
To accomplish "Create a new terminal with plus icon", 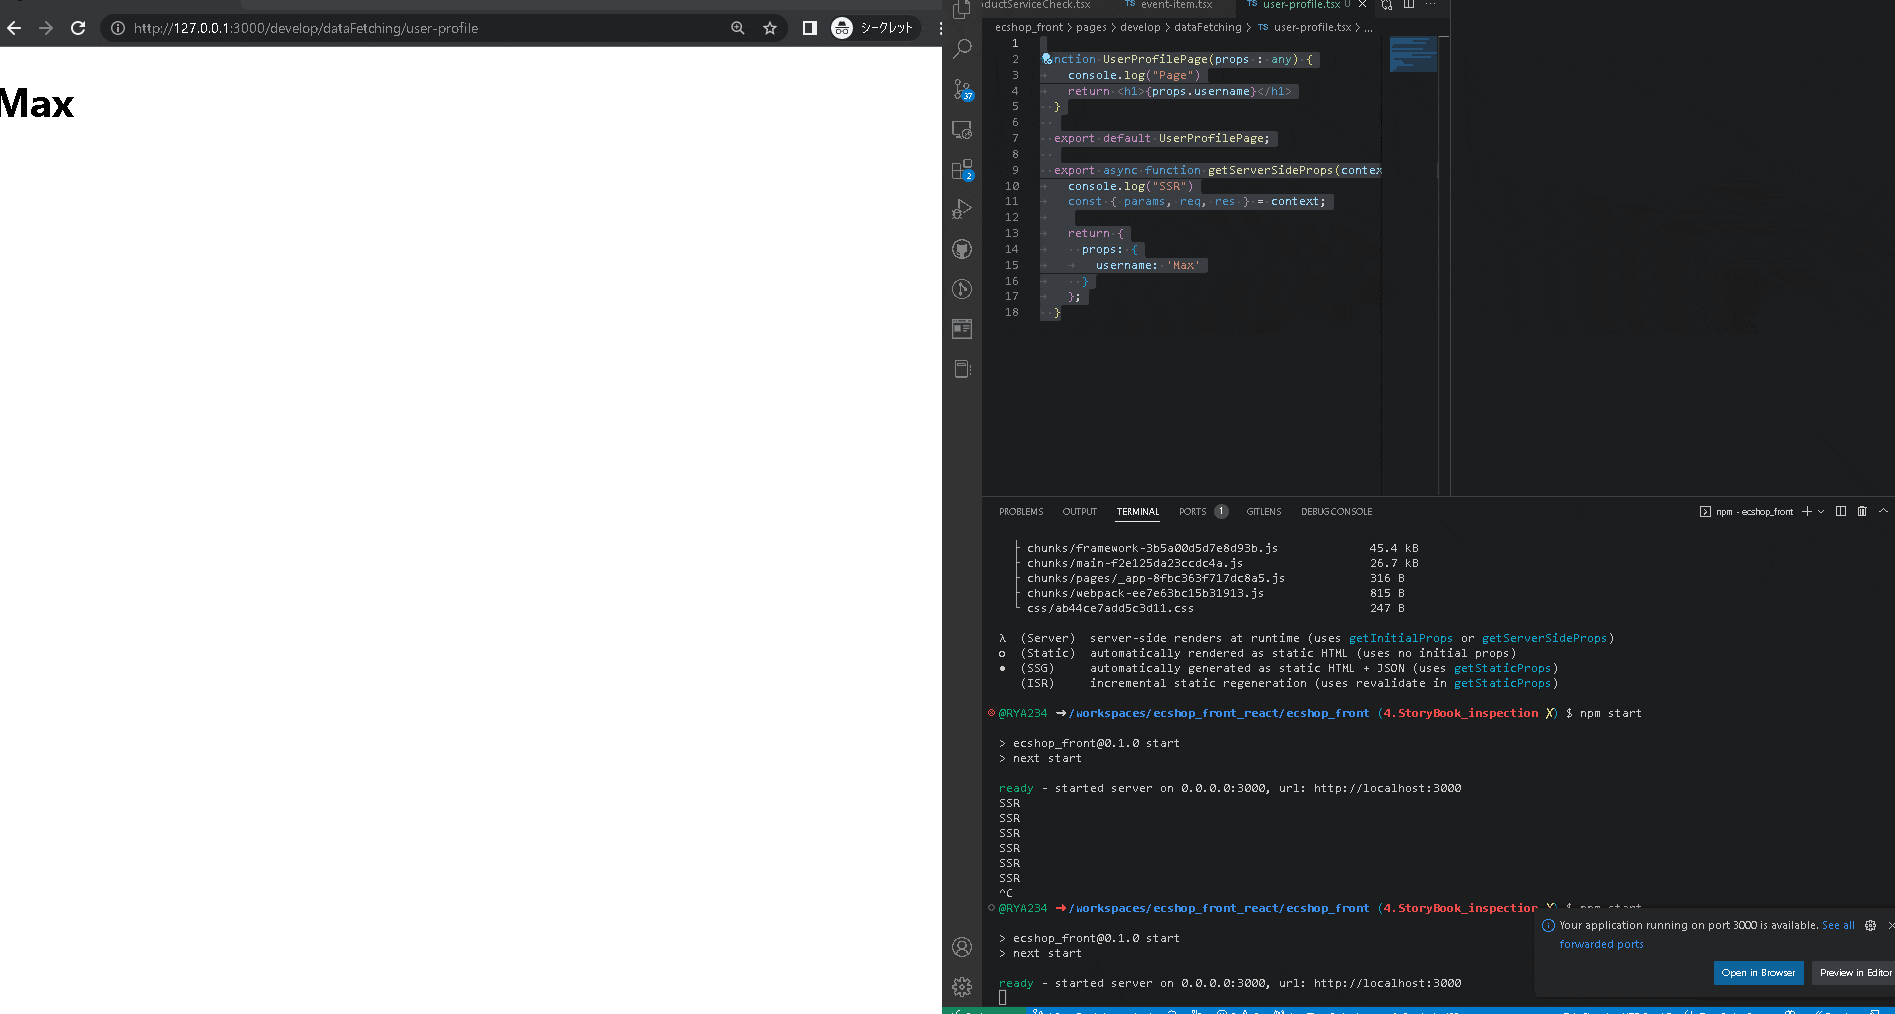I will [x=1806, y=512].
